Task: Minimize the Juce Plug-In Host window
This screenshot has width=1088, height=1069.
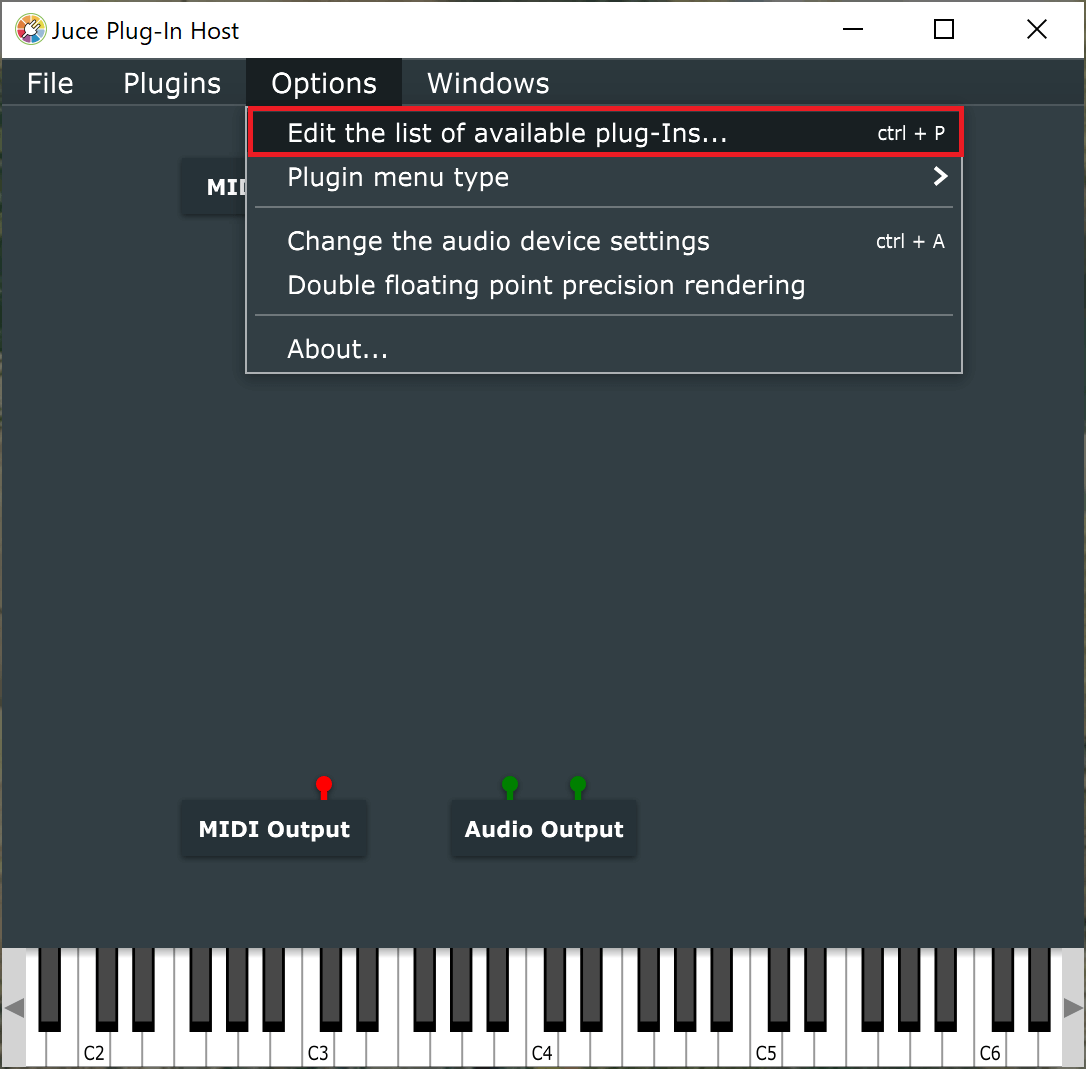Action: [853, 30]
